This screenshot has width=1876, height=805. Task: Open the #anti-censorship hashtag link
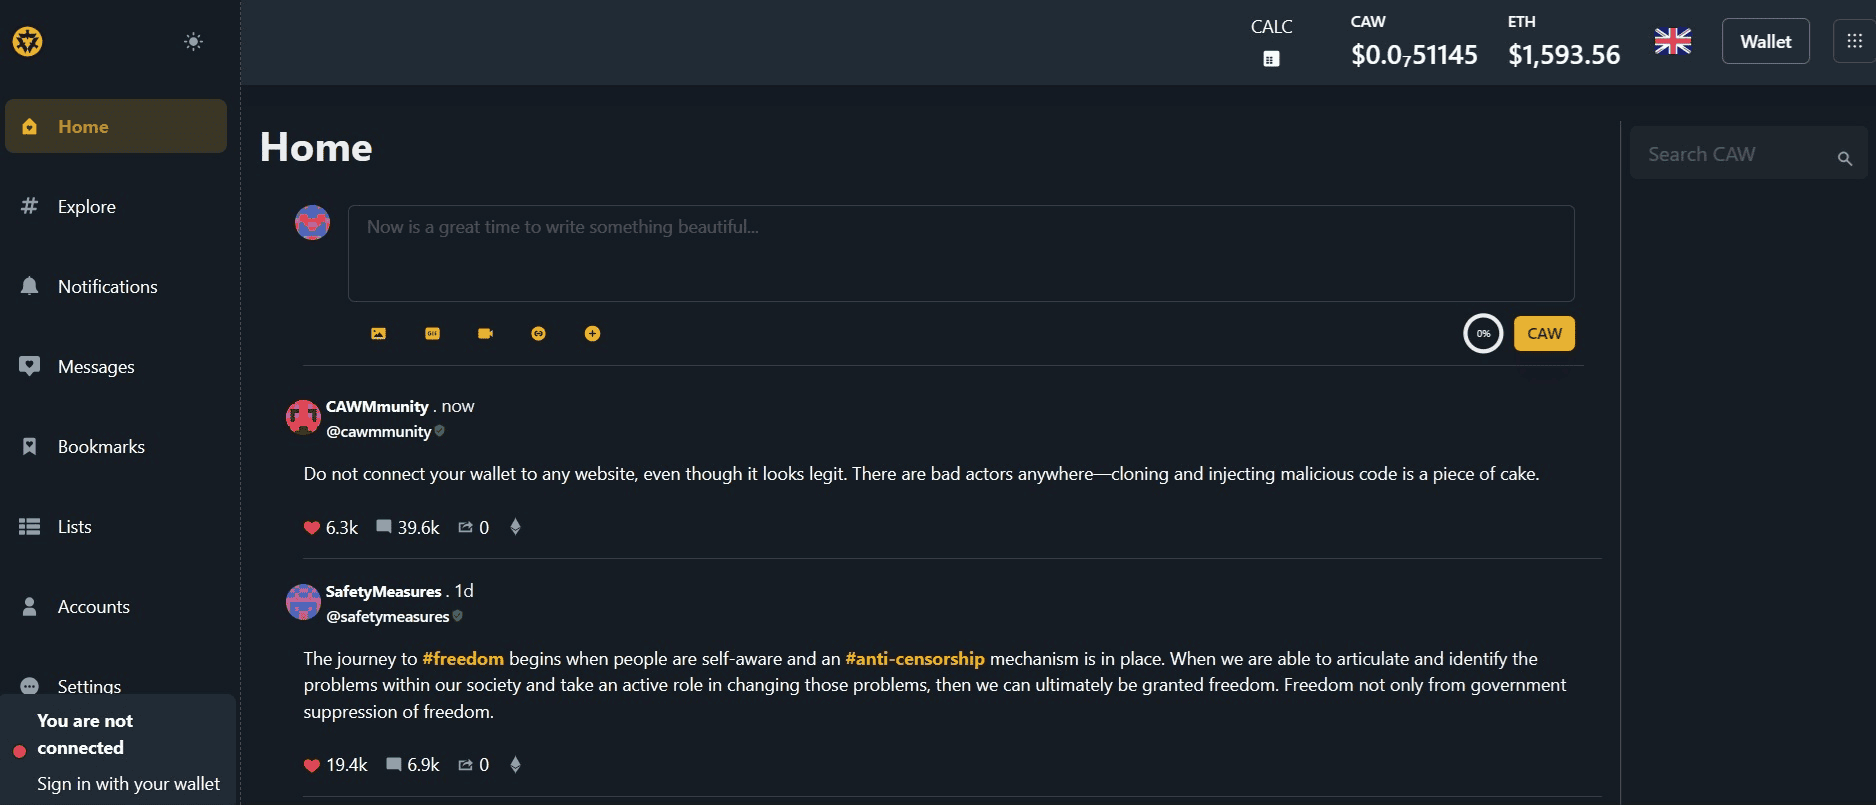click(x=914, y=659)
